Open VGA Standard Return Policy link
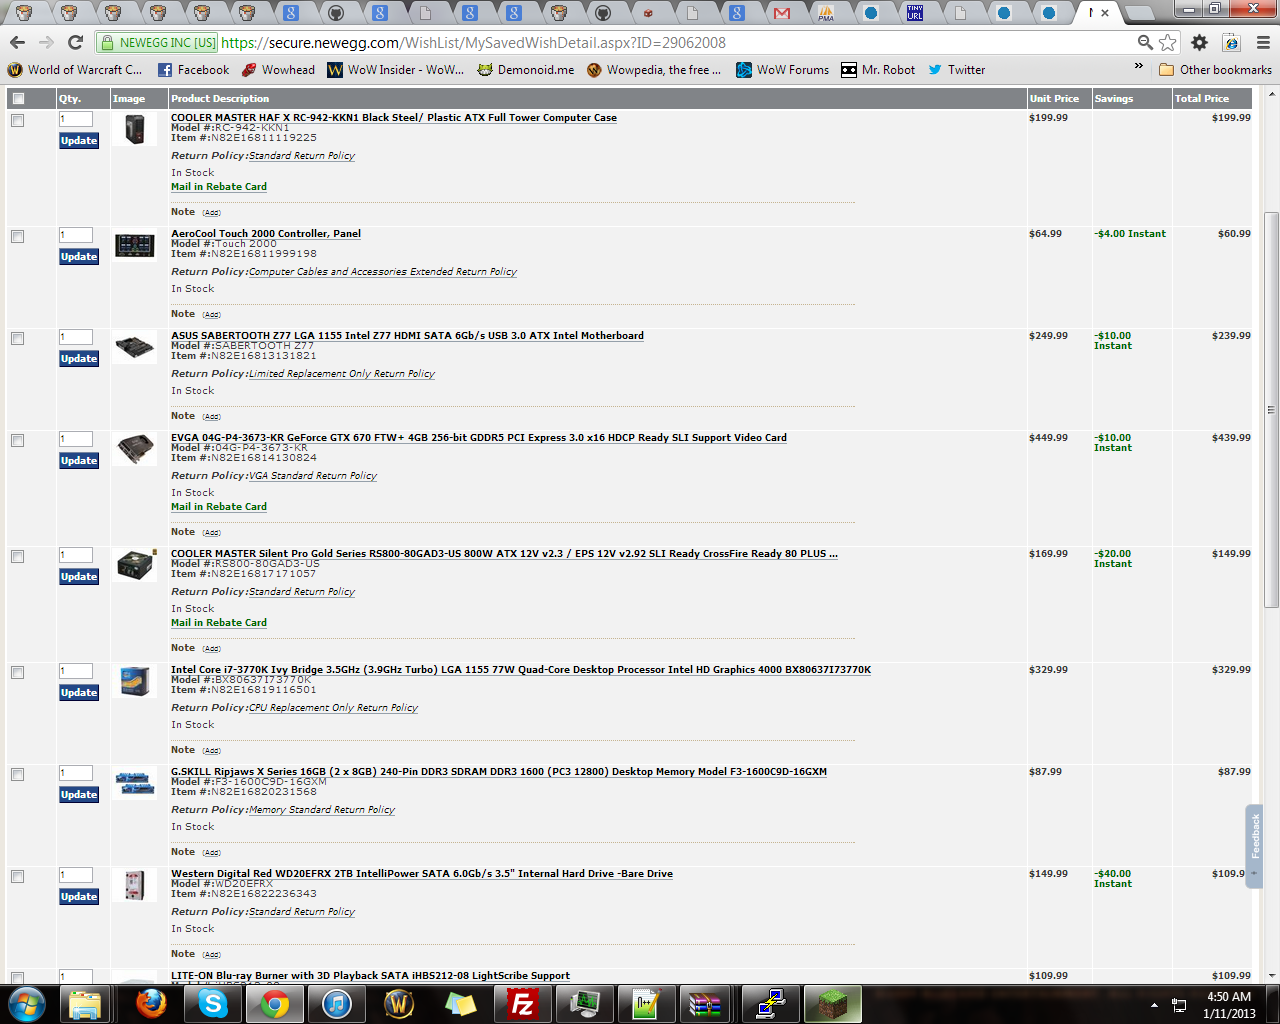Viewport: 1280px width, 1024px height. point(313,476)
